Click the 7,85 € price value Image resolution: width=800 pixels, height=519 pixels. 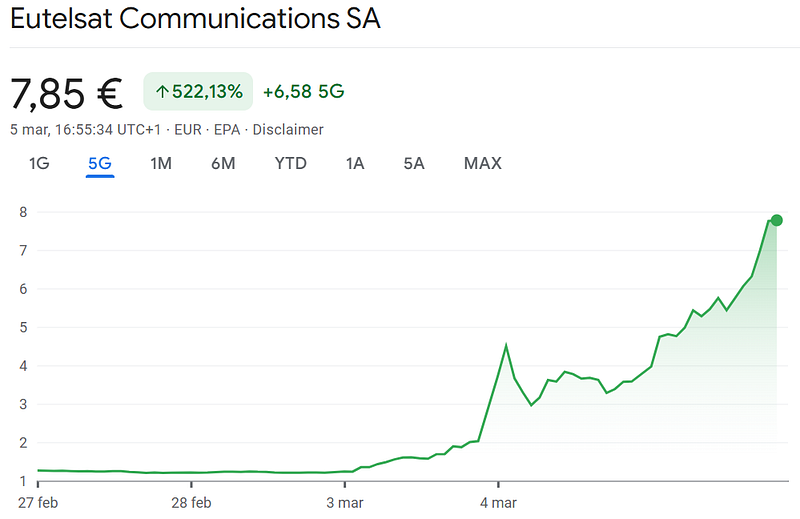click(x=67, y=93)
